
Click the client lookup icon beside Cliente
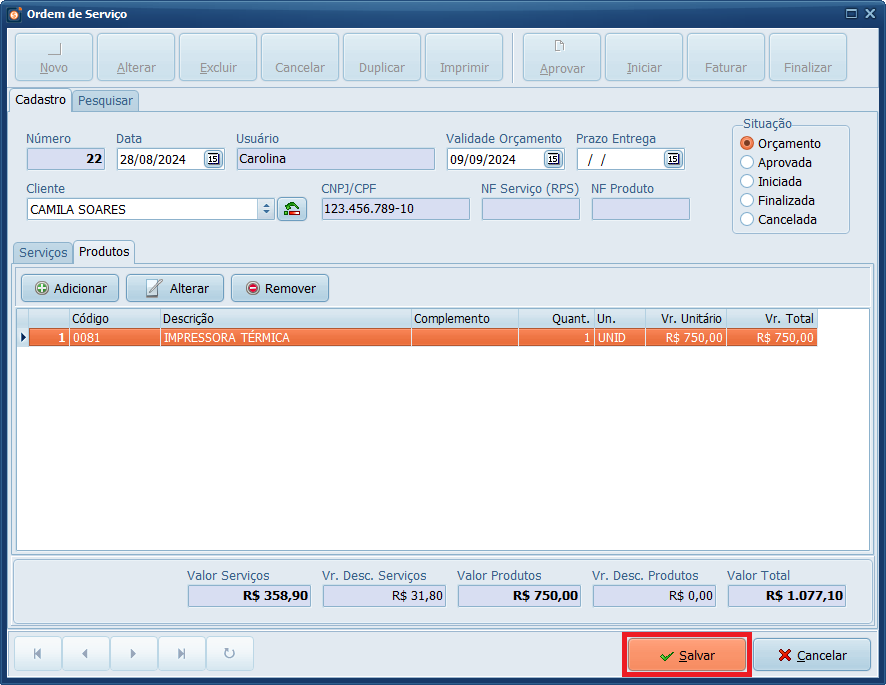coord(292,209)
